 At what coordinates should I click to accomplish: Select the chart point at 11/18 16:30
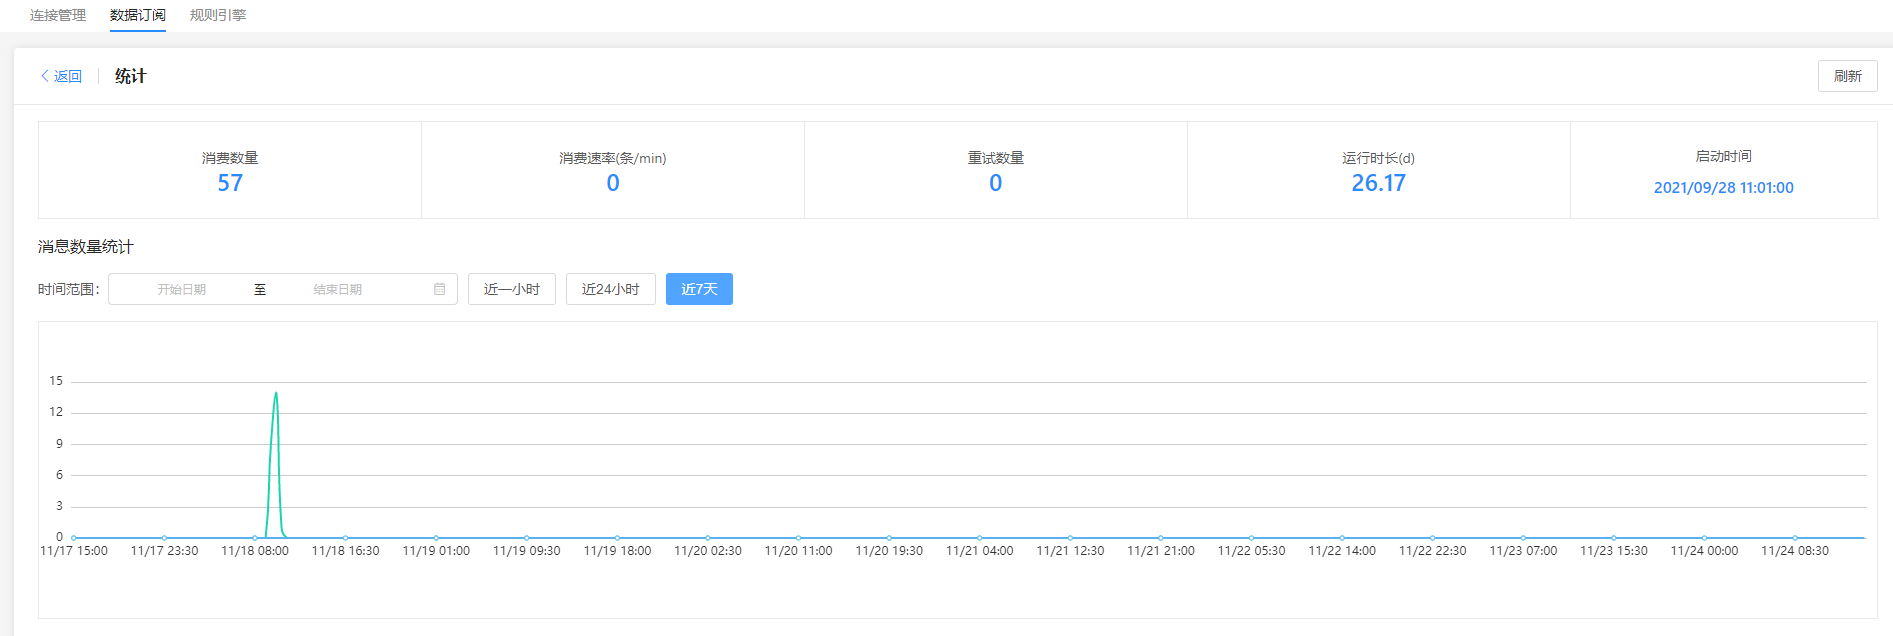coord(346,538)
